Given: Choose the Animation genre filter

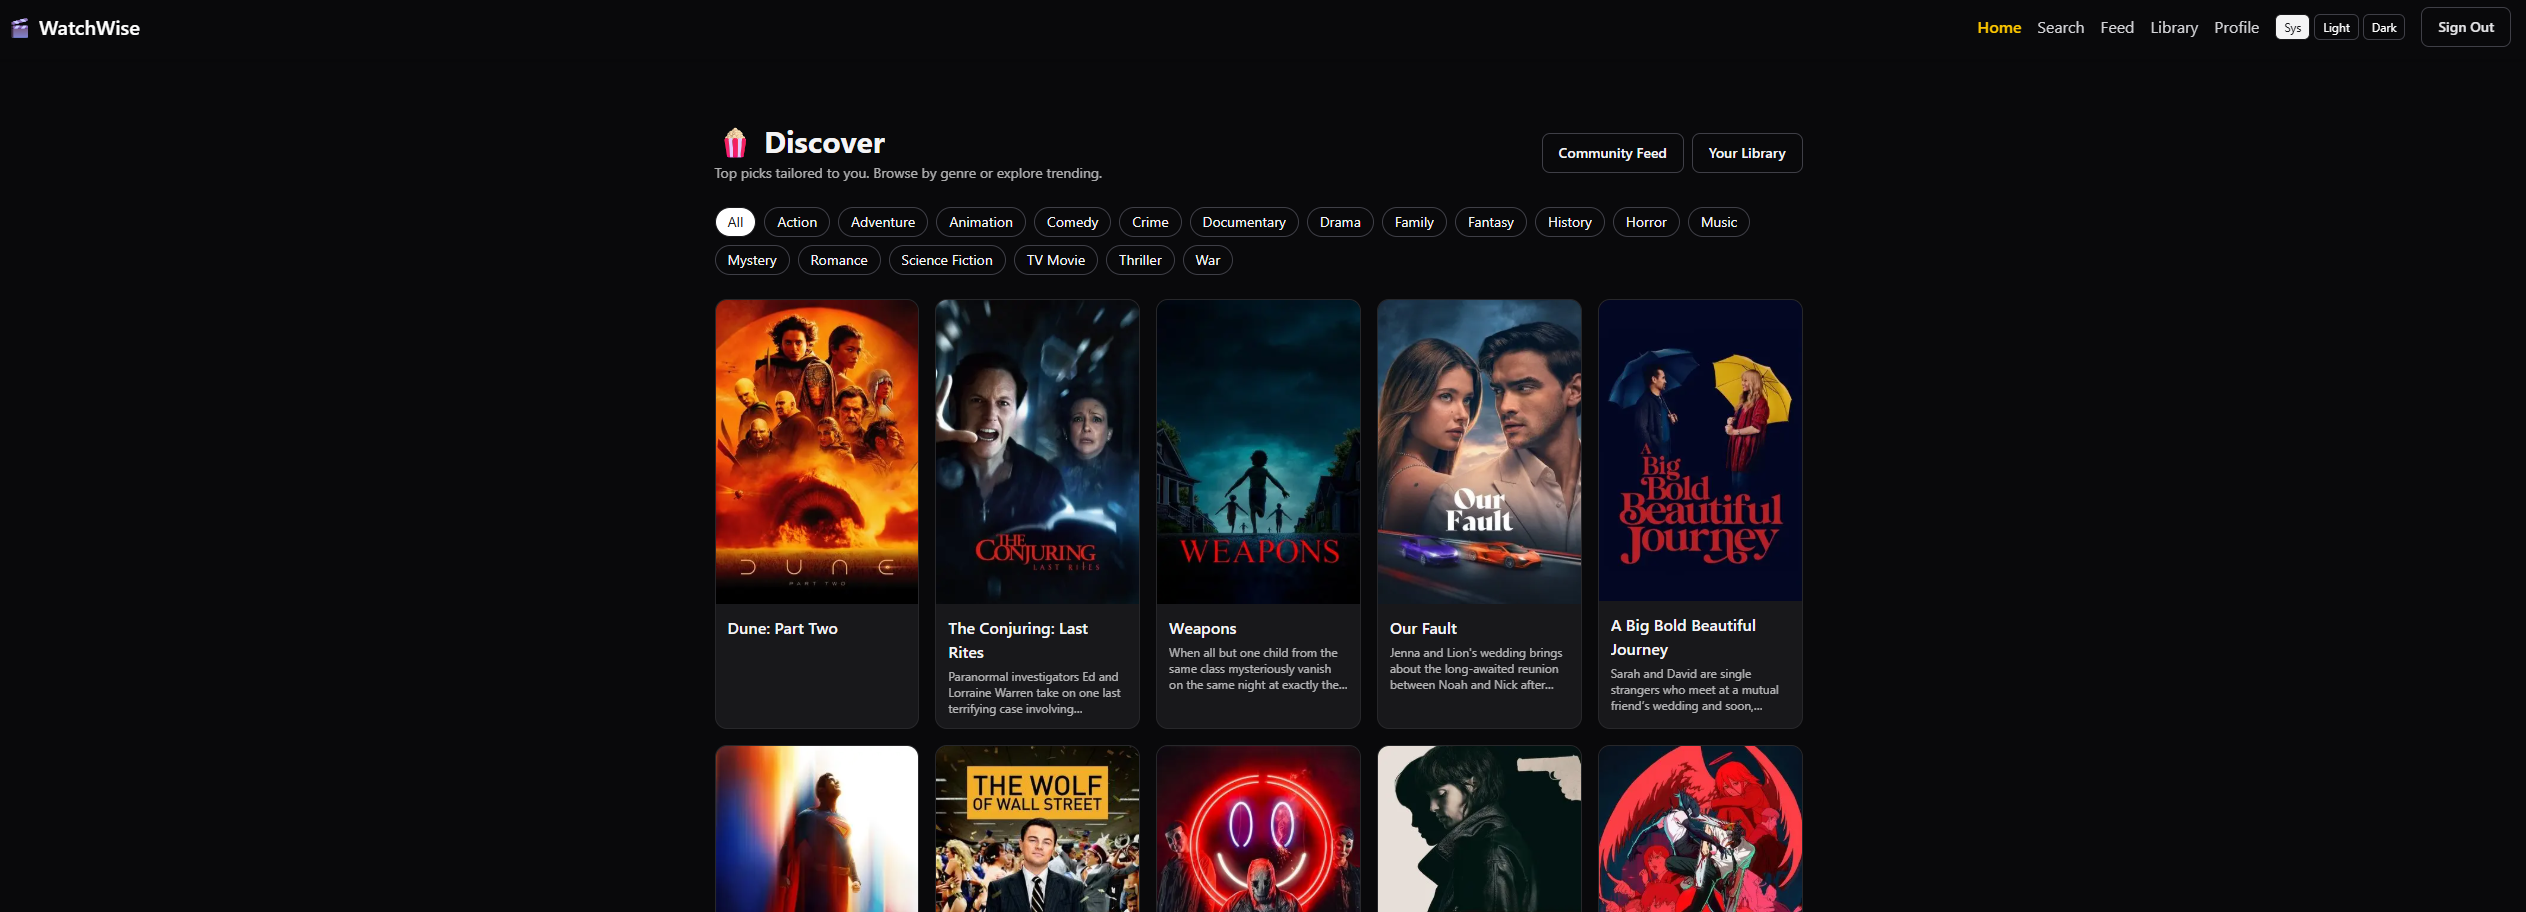Looking at the screenshot, I should coord(980,222).
